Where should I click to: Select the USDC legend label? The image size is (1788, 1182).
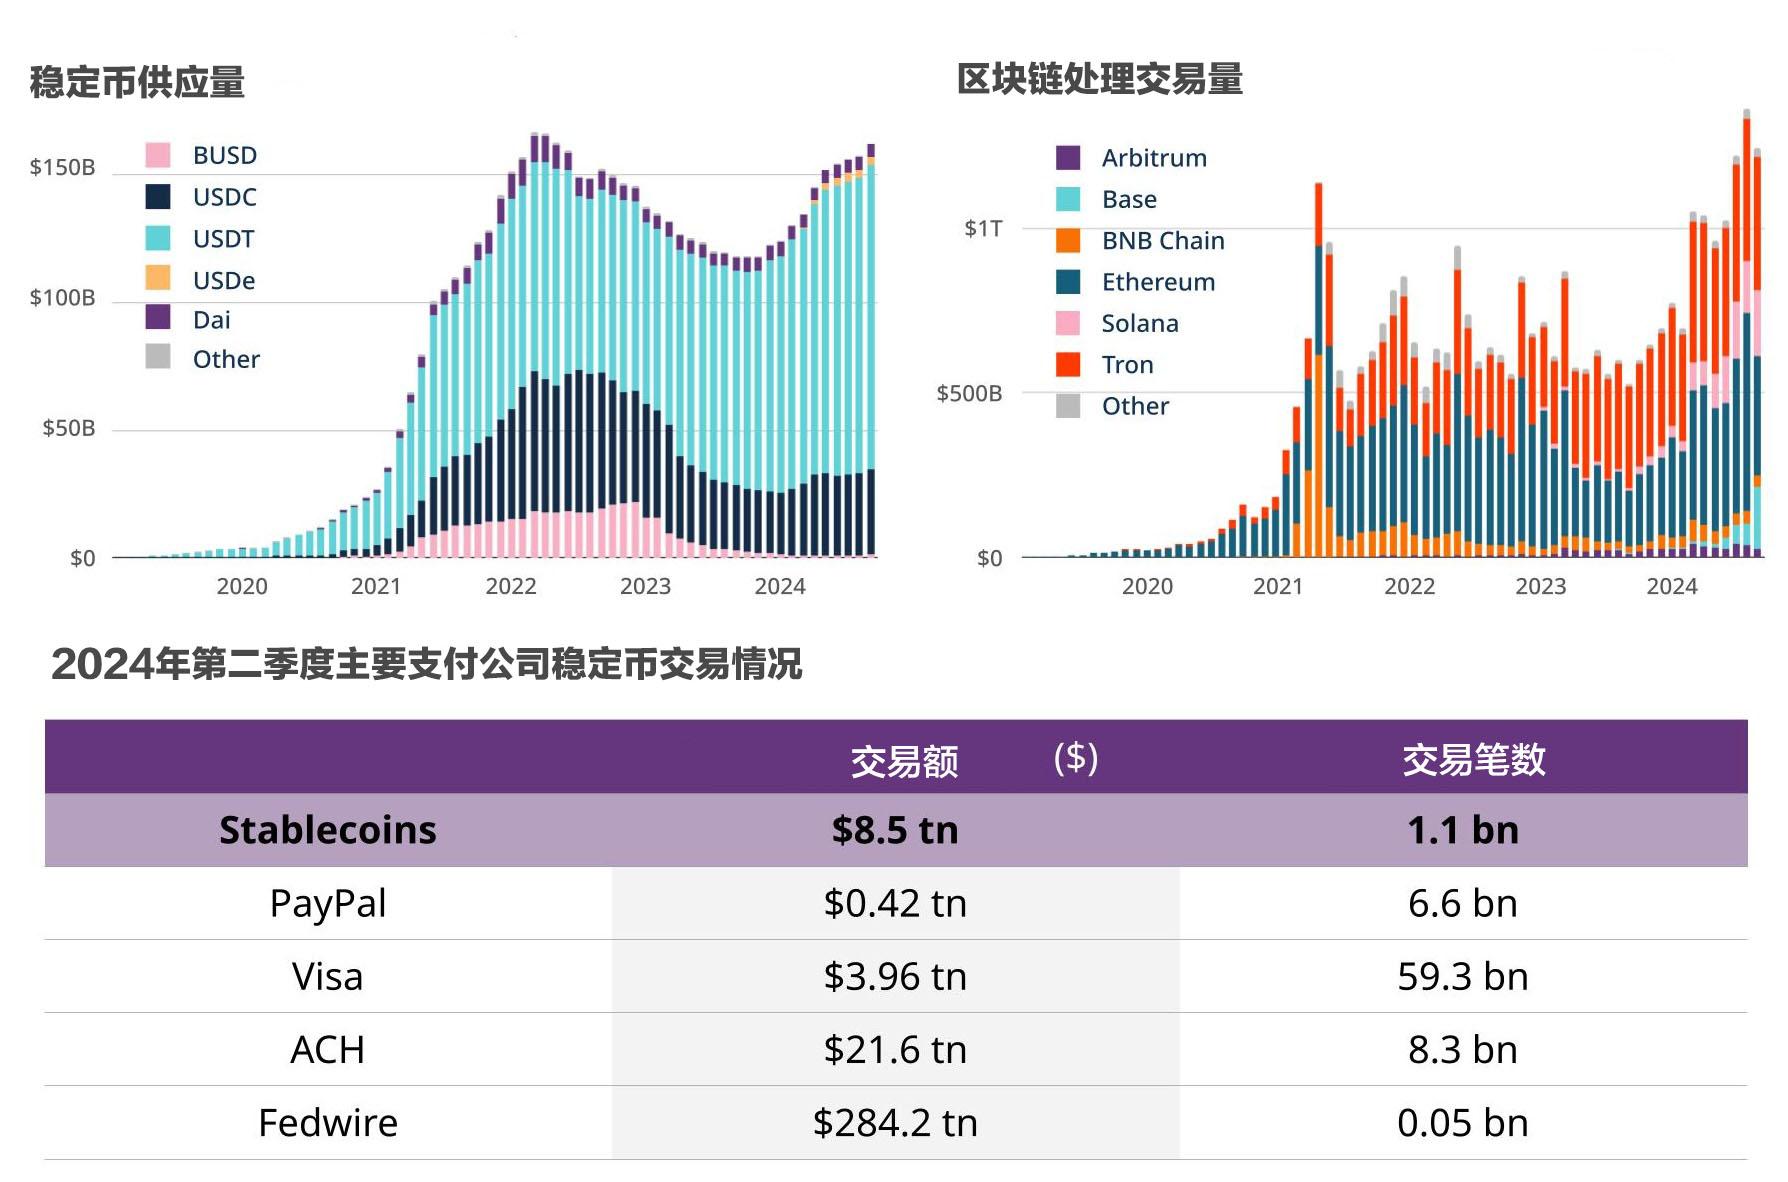pyautogui.click(x=225, y=197)
